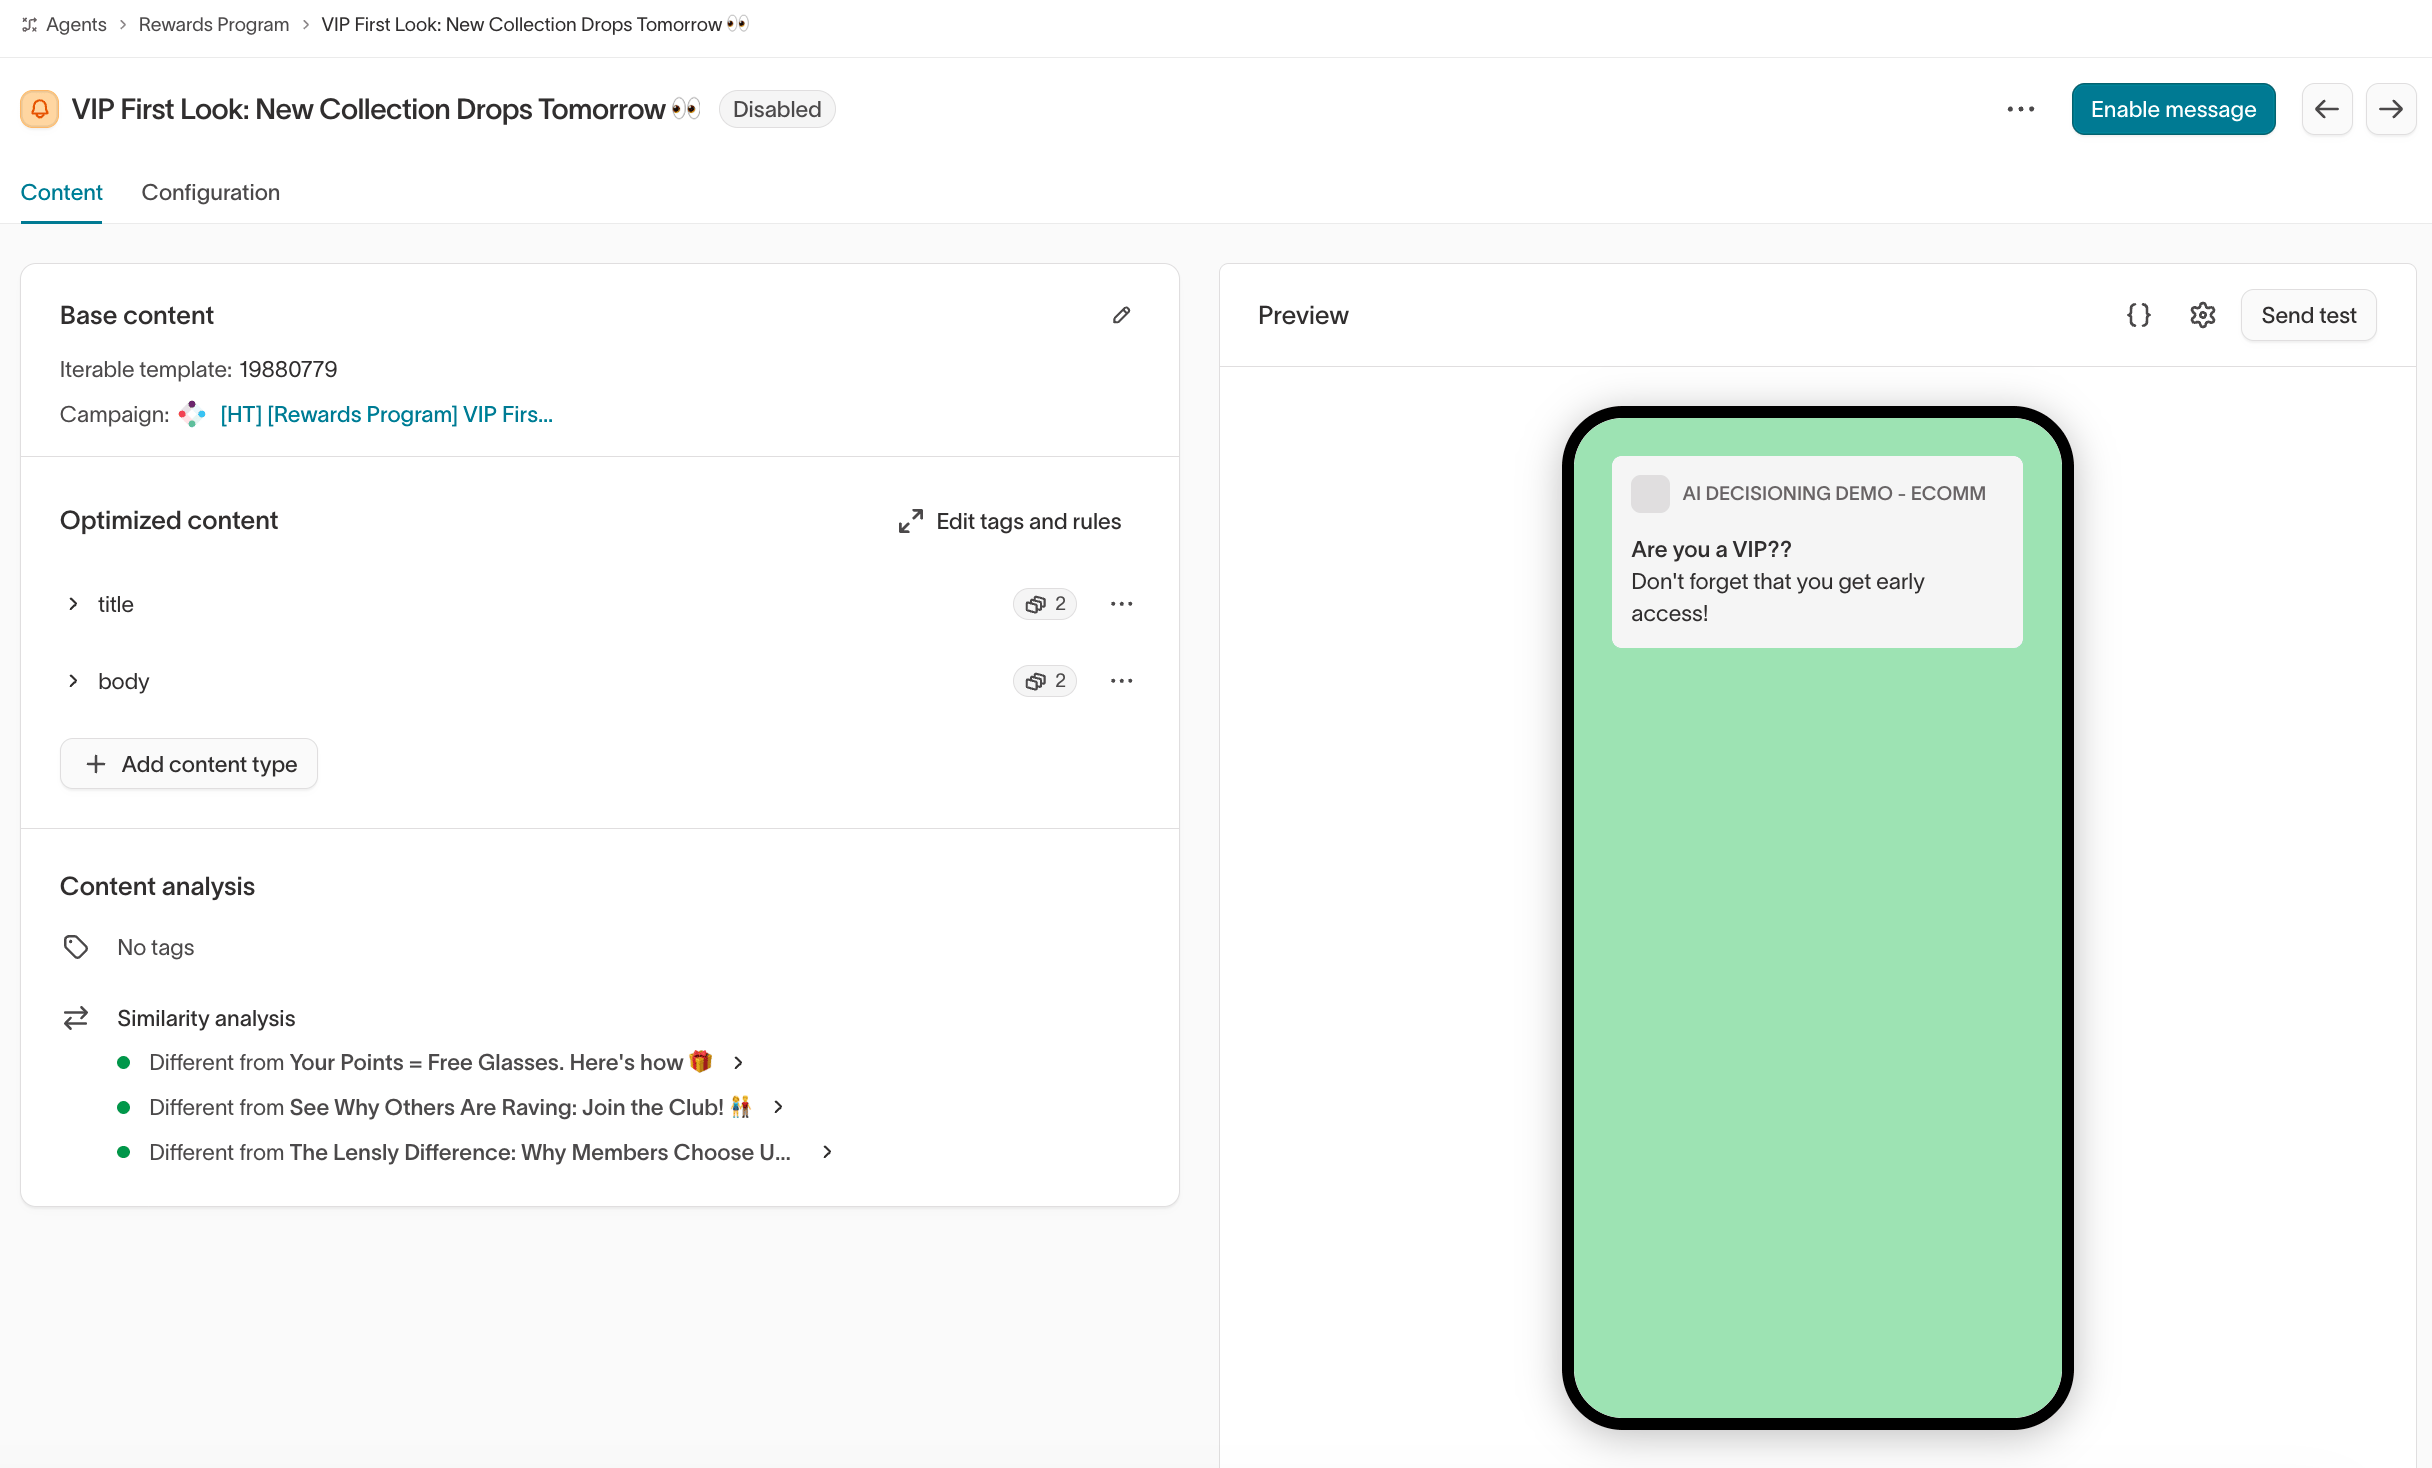Click the Disabled status badge
This screenshot has width=2432, height=1468.
coord(777,109)
